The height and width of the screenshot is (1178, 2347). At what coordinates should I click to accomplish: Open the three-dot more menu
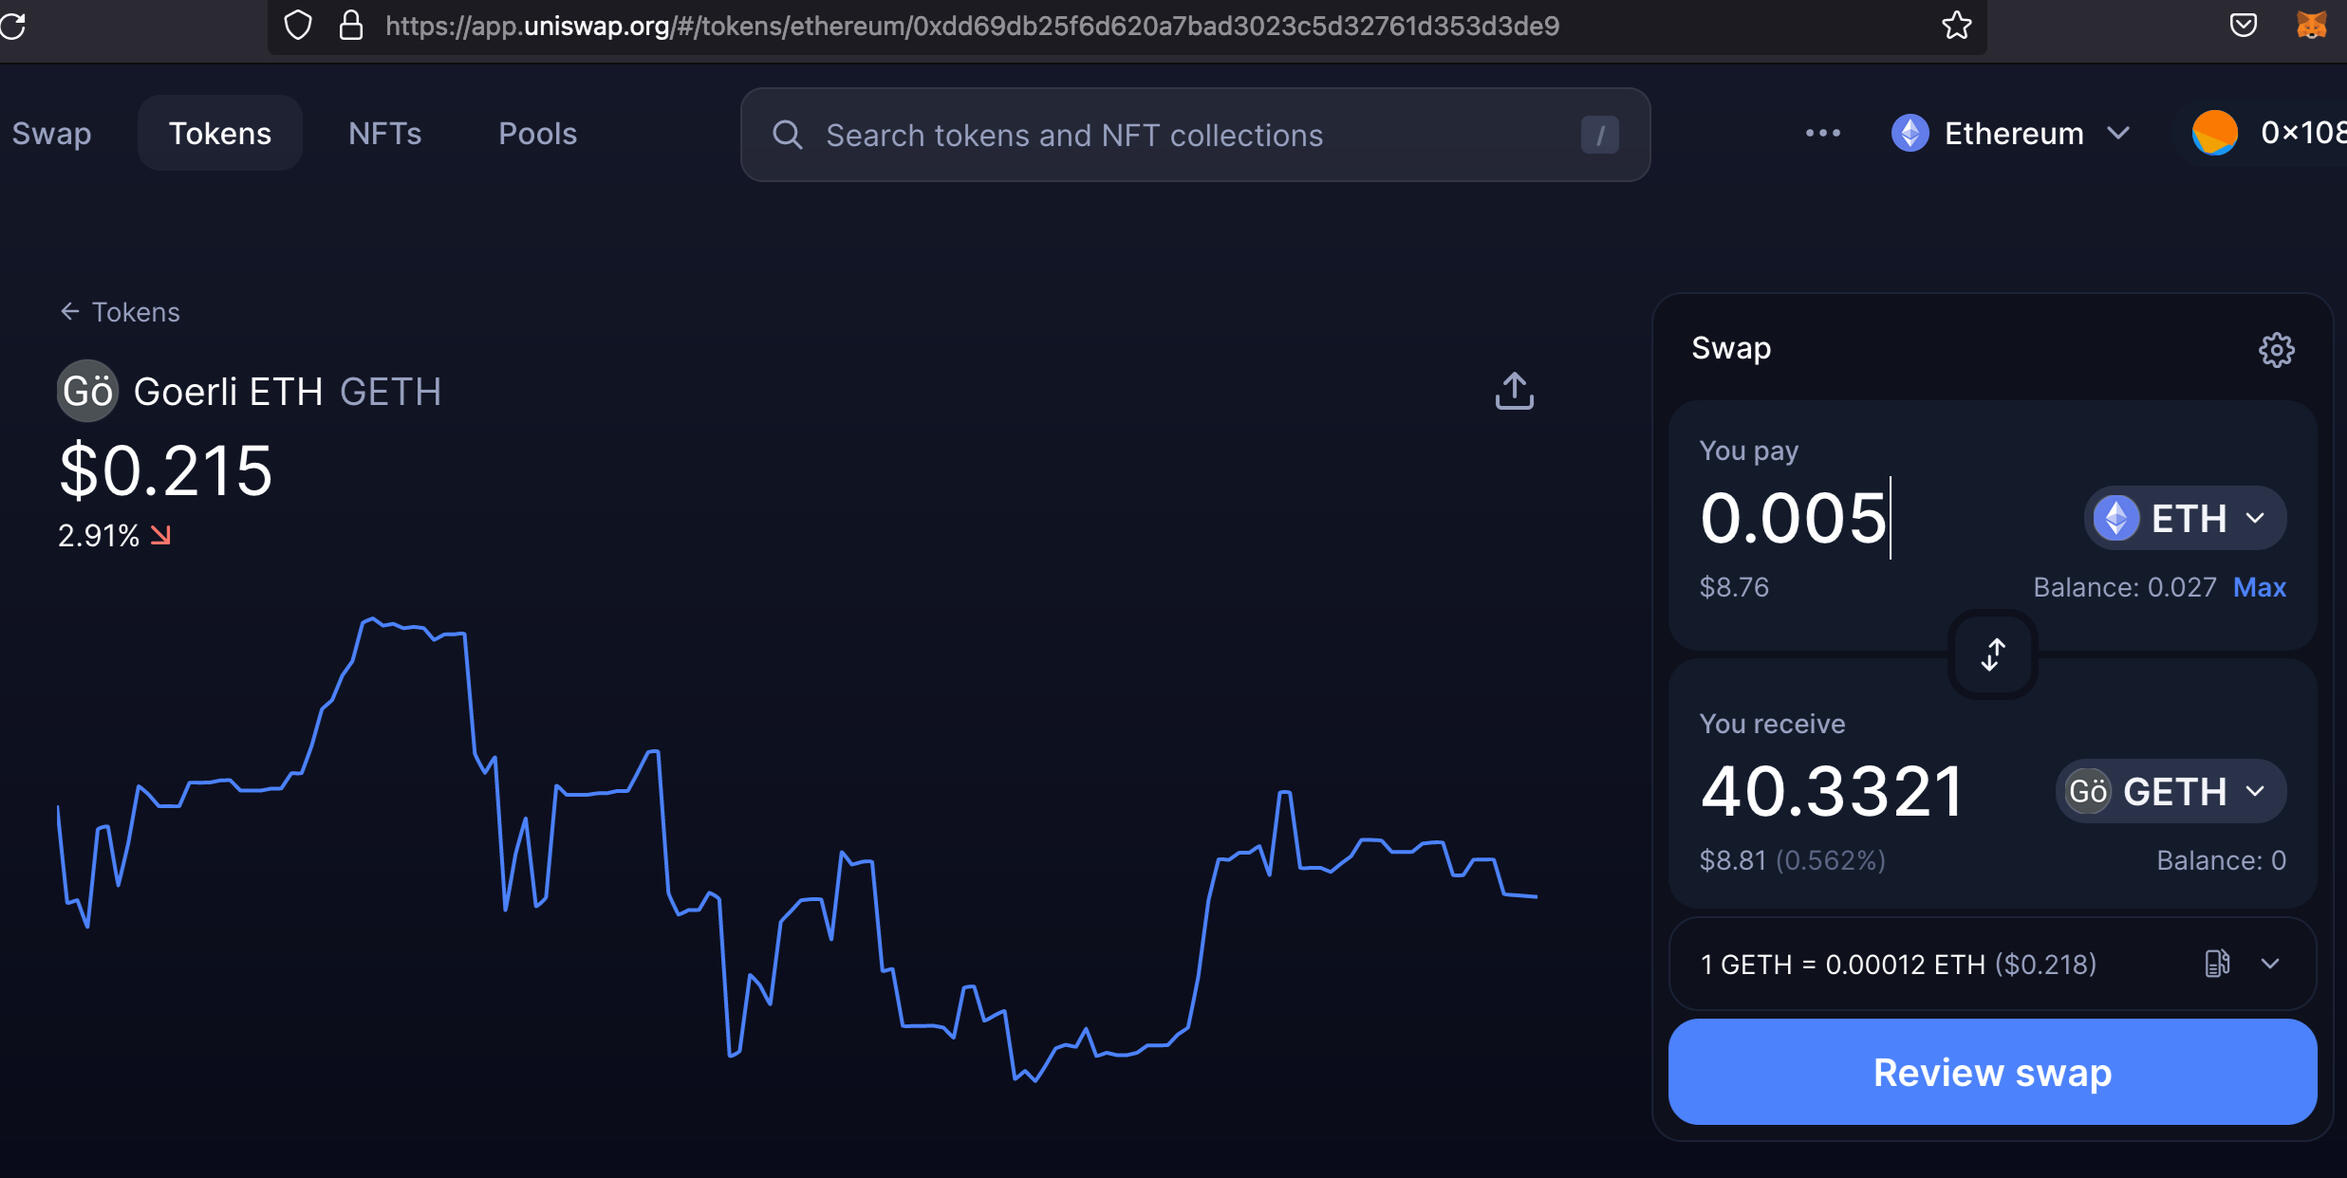click(1822, 133)
